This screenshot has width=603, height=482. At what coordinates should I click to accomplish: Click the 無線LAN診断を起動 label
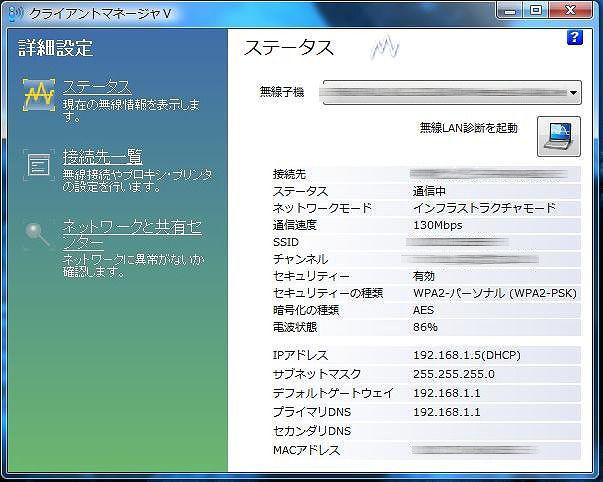coord(468,128)
